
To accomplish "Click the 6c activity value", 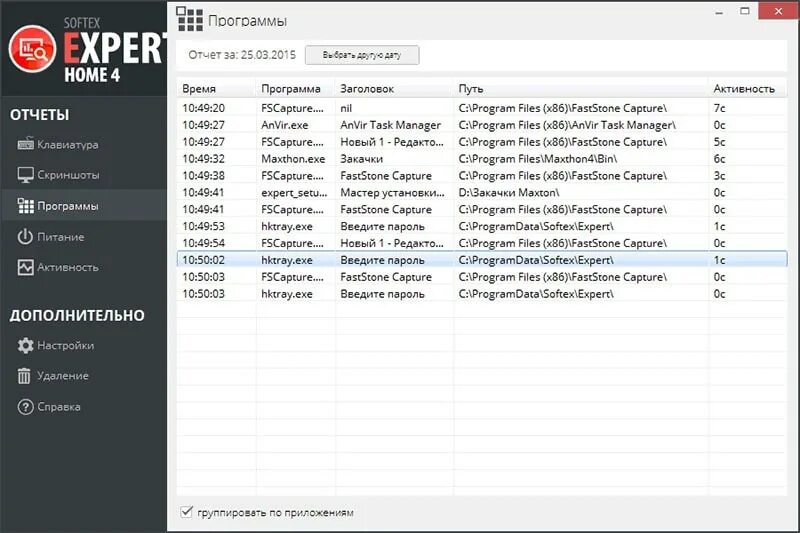I will point(719,159).
